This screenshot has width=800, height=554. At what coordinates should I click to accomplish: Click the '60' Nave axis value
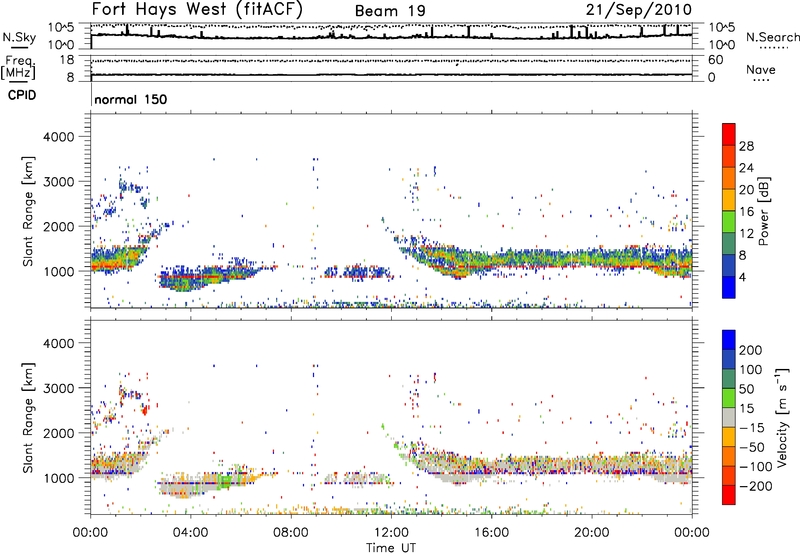point(716,60)
